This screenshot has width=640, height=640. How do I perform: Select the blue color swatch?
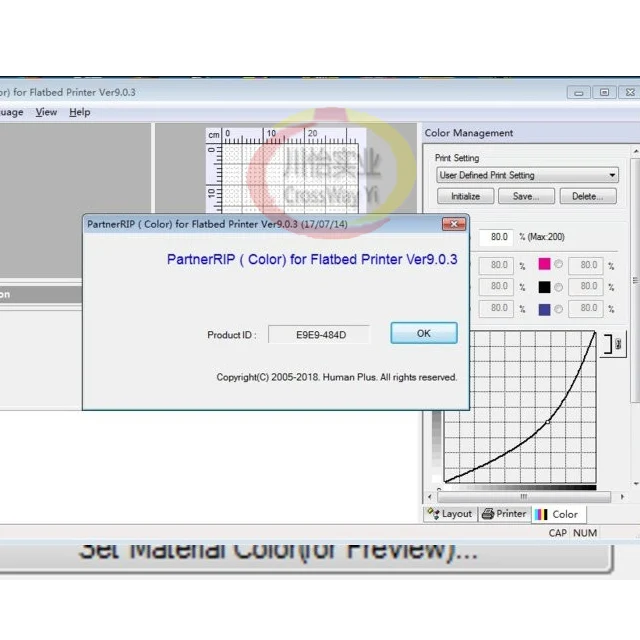[544, 309]
